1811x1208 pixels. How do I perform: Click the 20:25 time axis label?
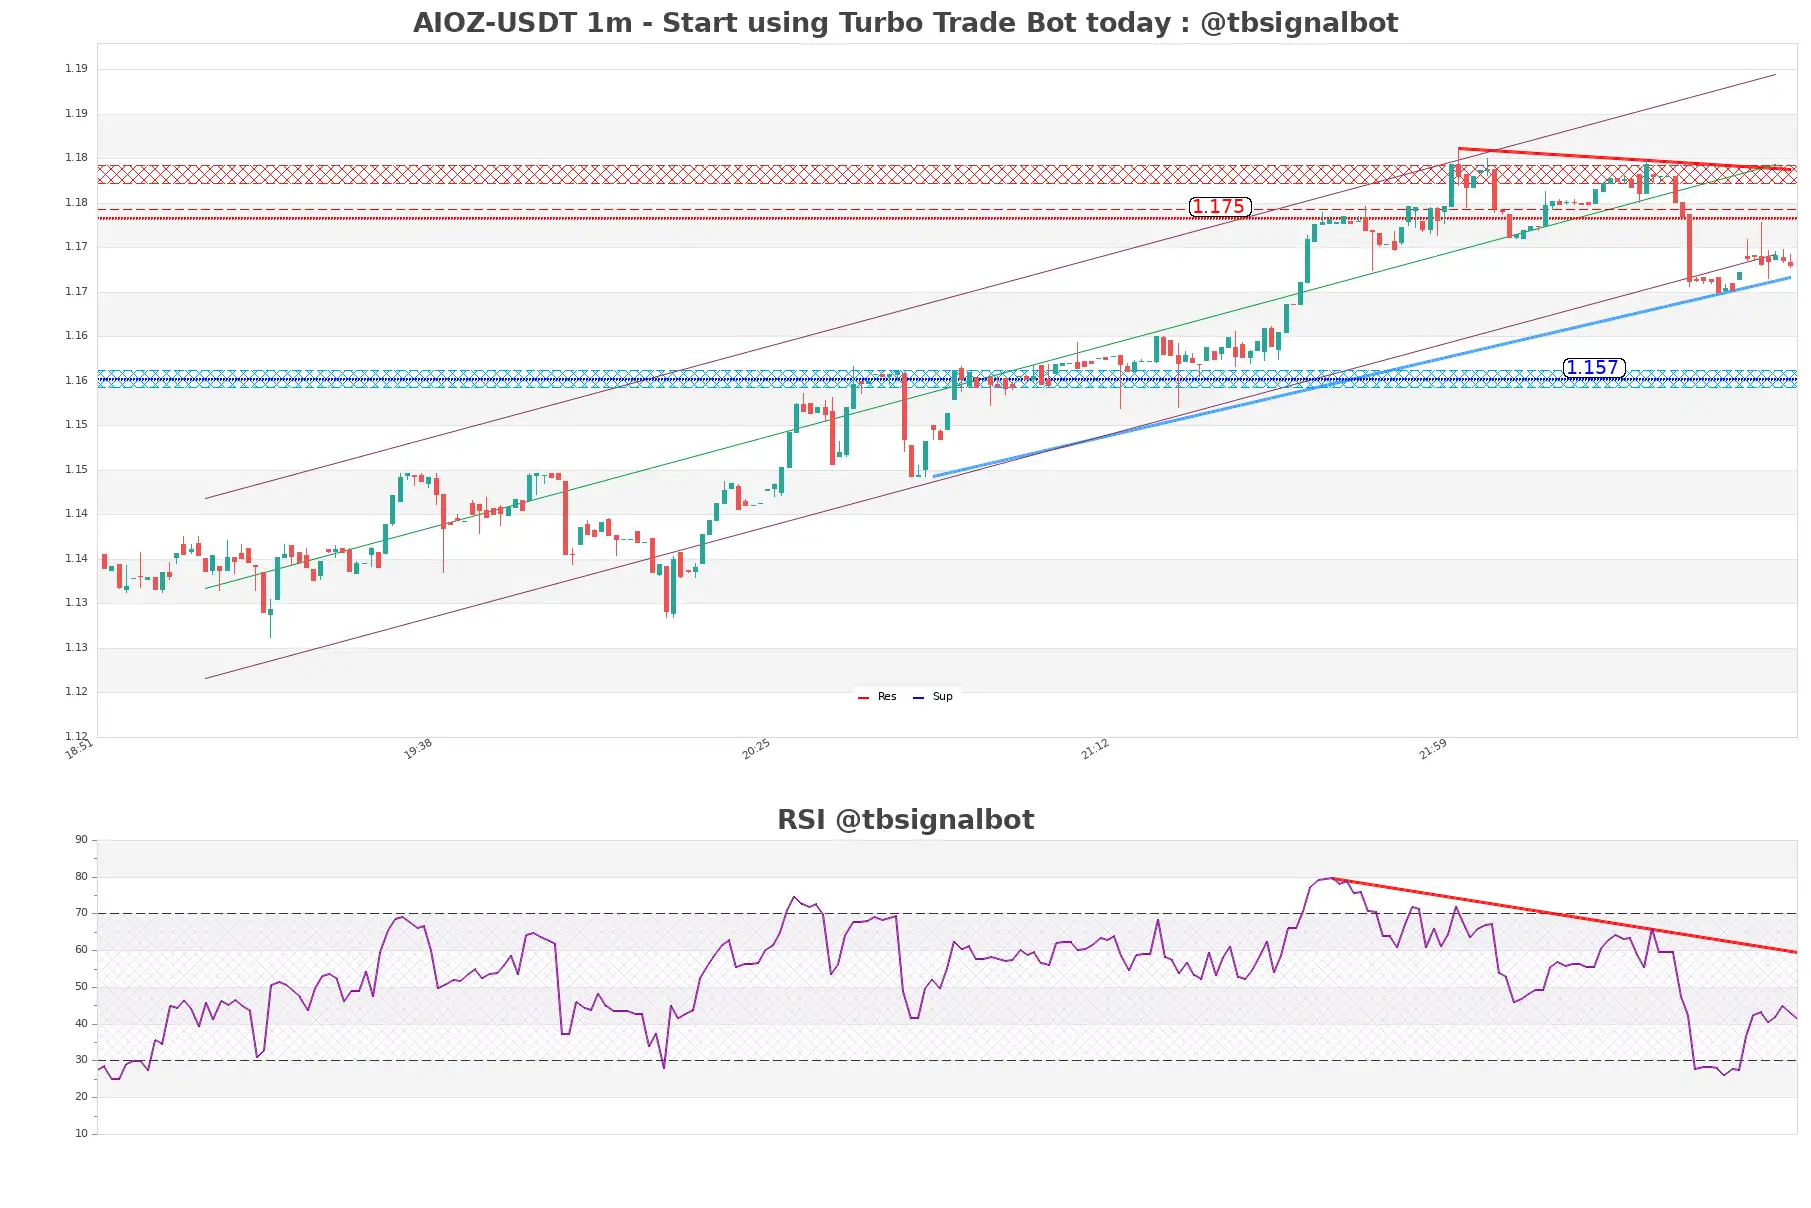click(x=756, y=749)
